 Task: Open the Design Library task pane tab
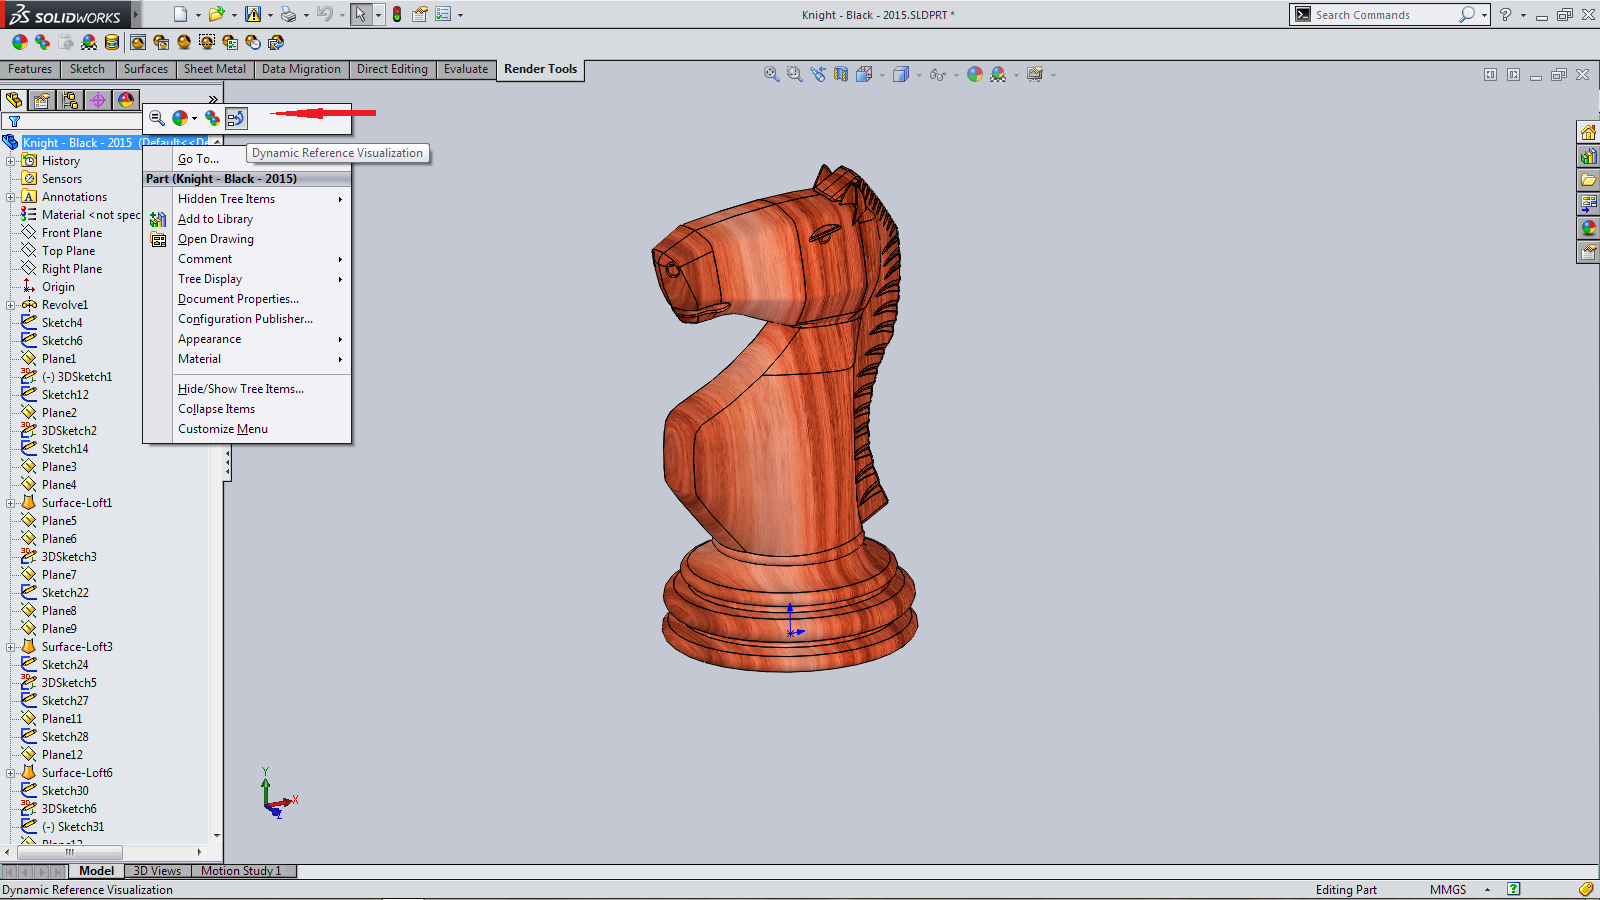tap(1588, 156)
